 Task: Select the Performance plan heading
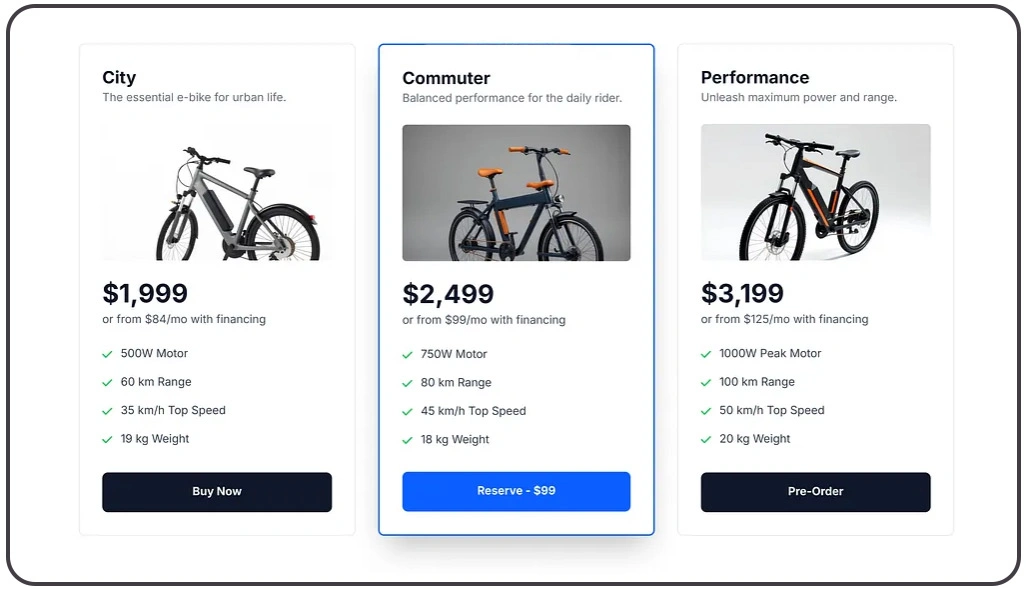pos(755,78)
